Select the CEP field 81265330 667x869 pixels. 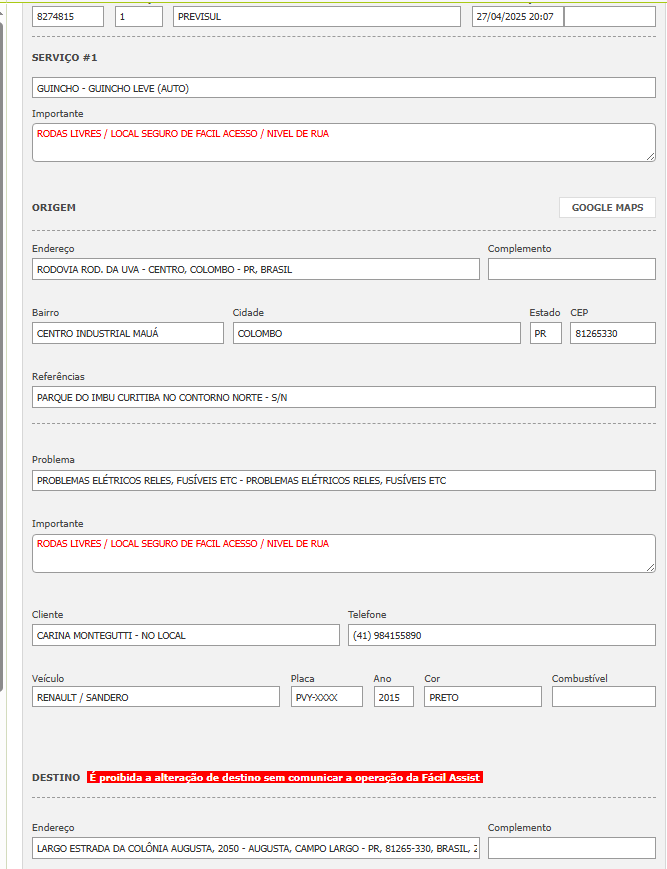pos(612,333)
